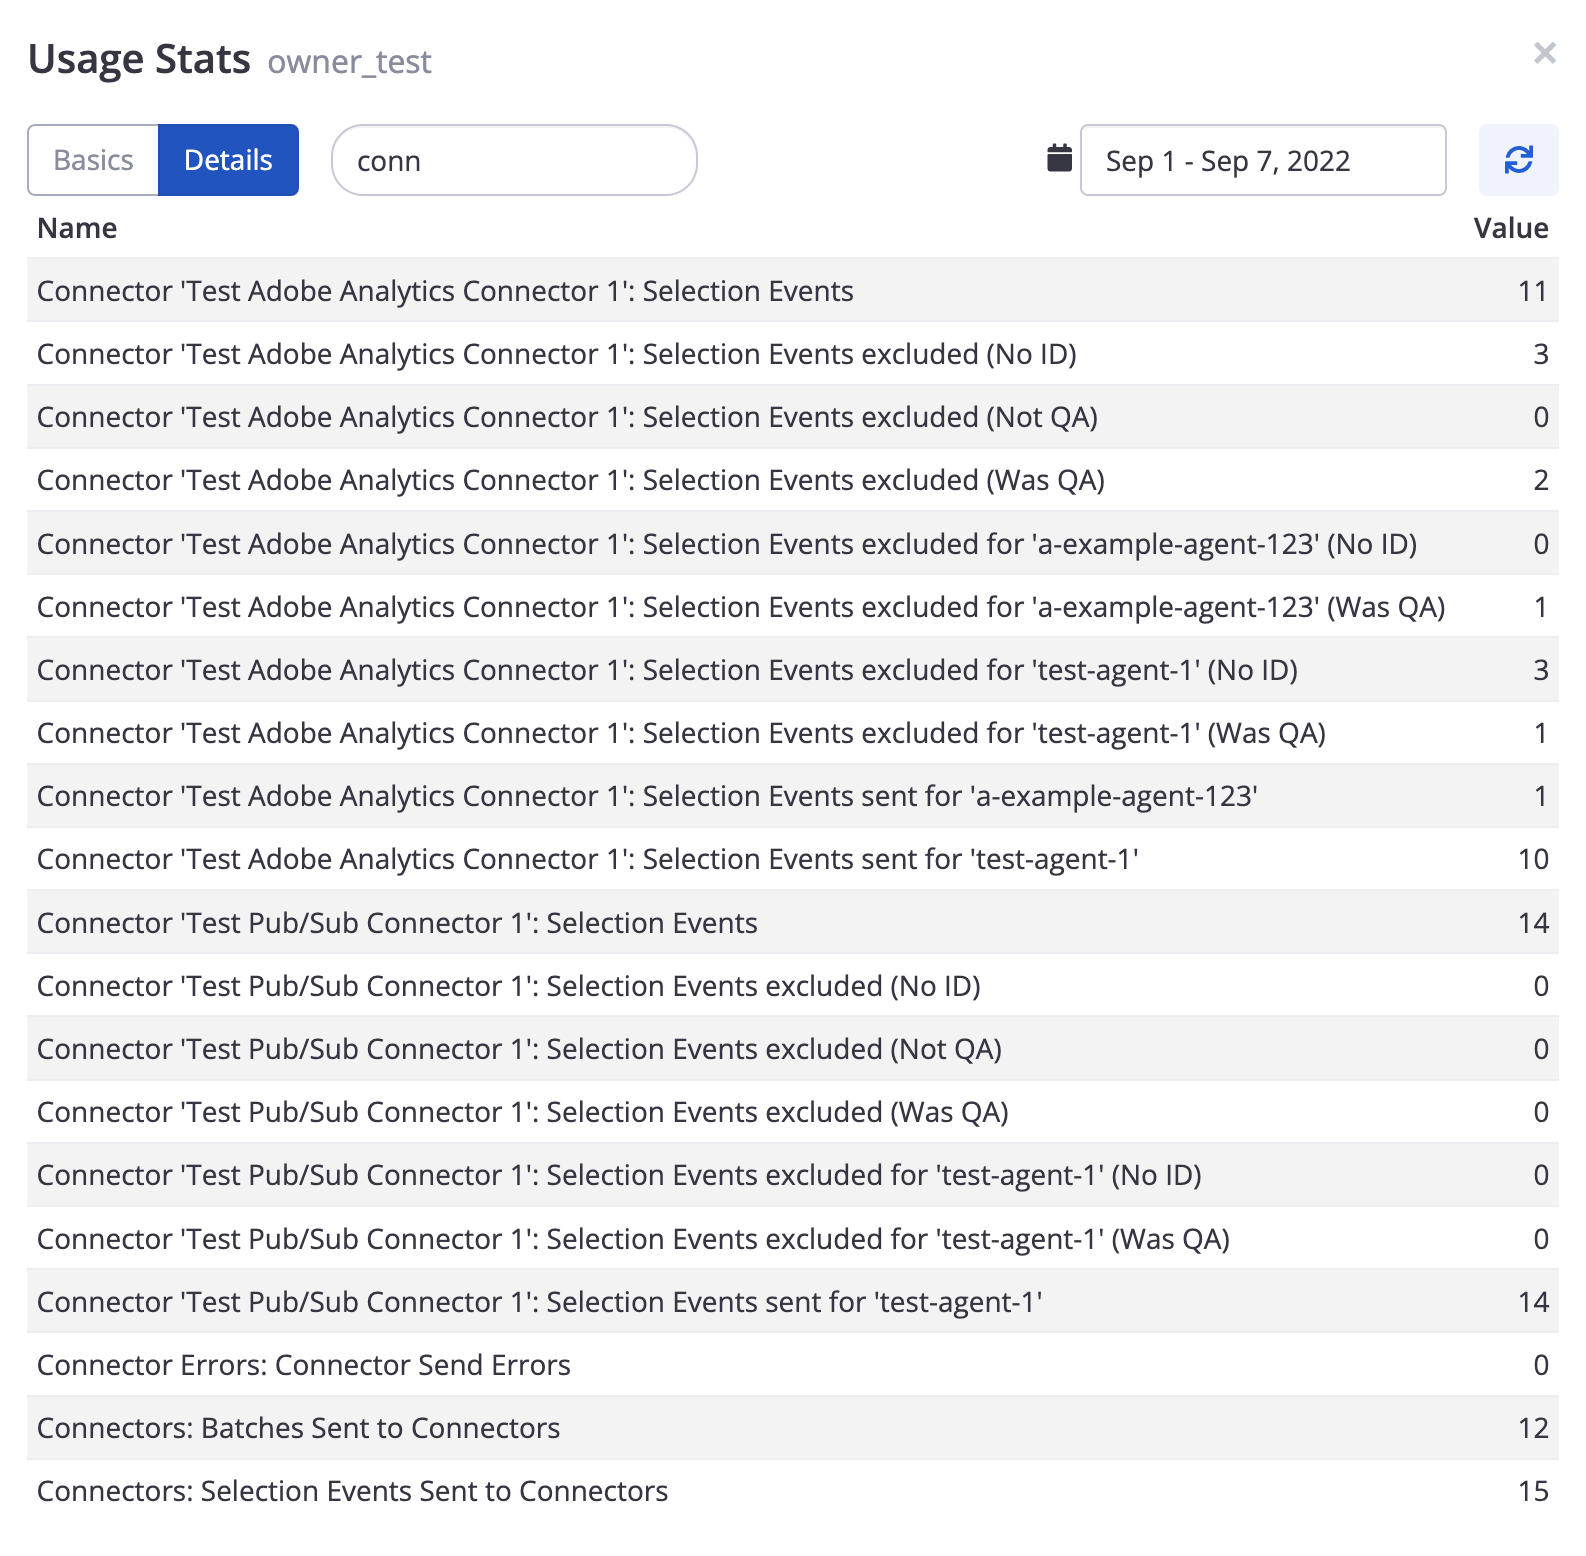Select the 'Connector Errors: Connector Send Errors' row
Viewport: 1586px width, 1556px height.
point(793,1365)
